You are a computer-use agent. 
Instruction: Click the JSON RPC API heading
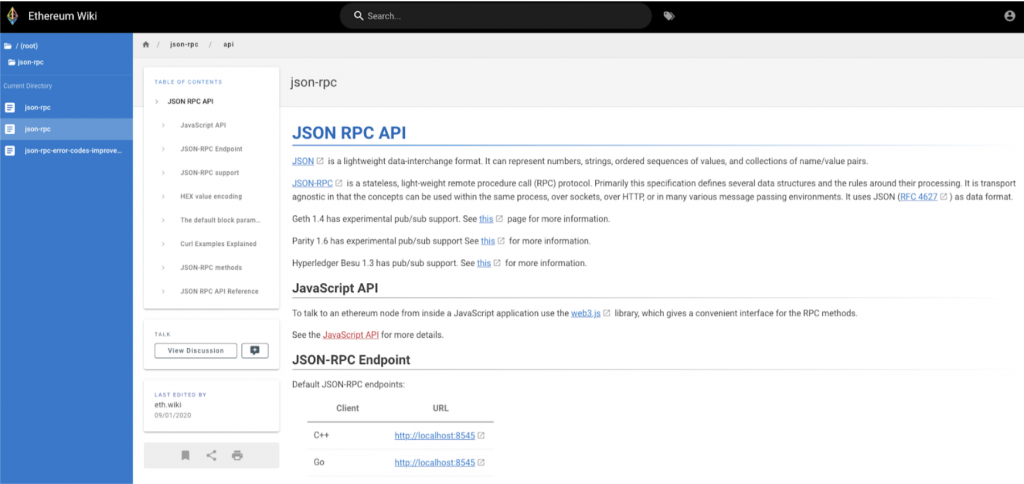(349, 133)
